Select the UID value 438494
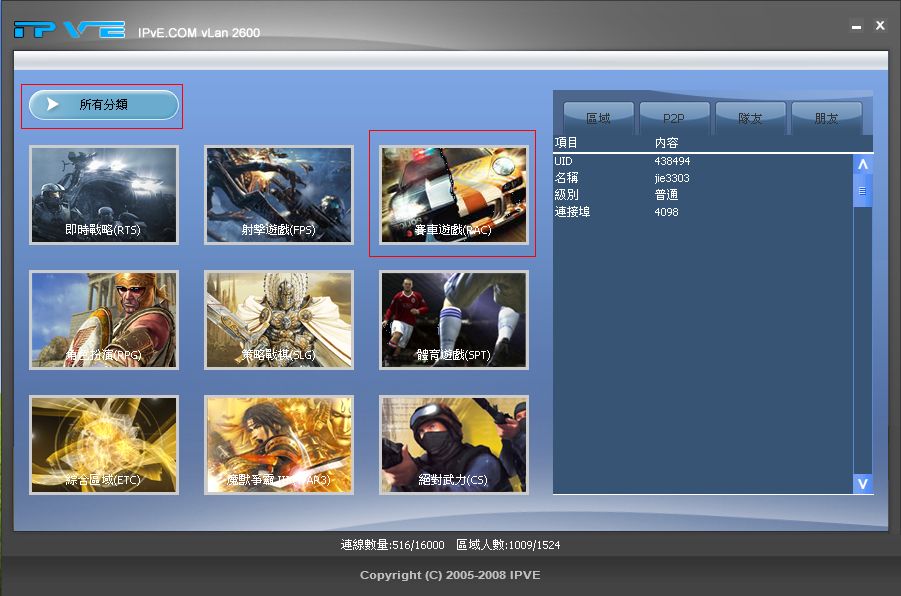The image size is (901, 596). click(672, 162)
